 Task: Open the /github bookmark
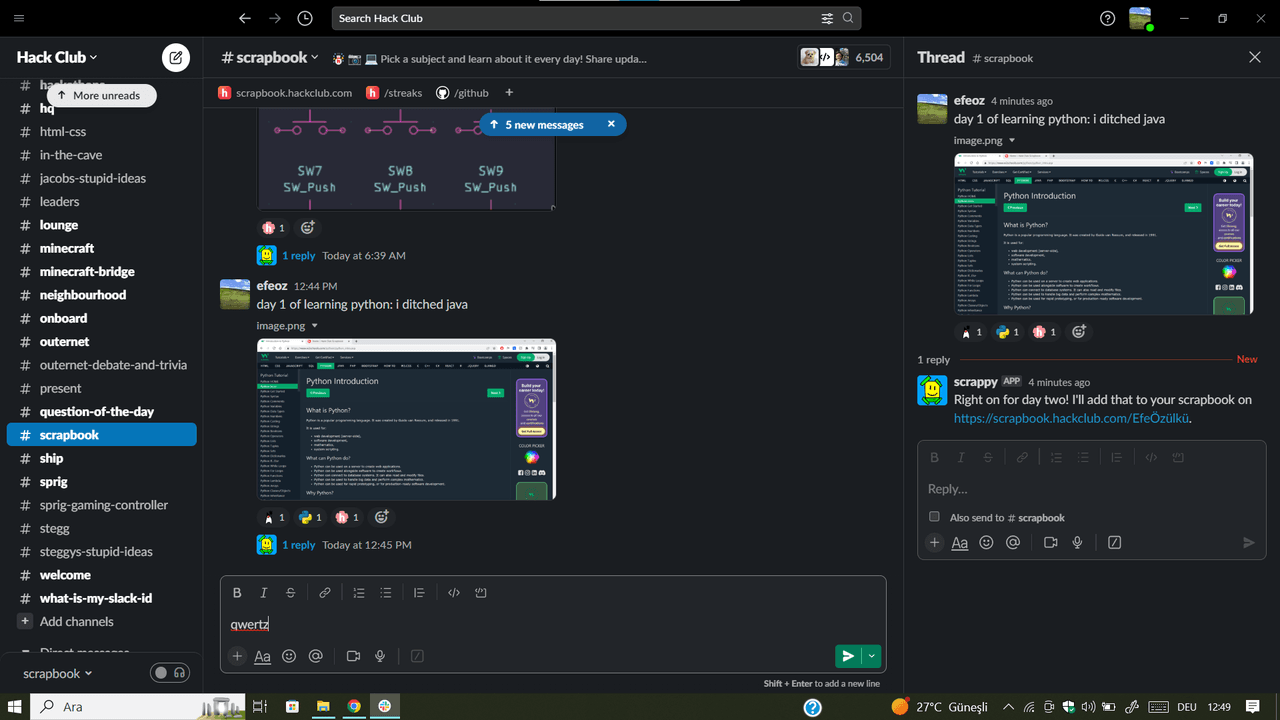462,93
